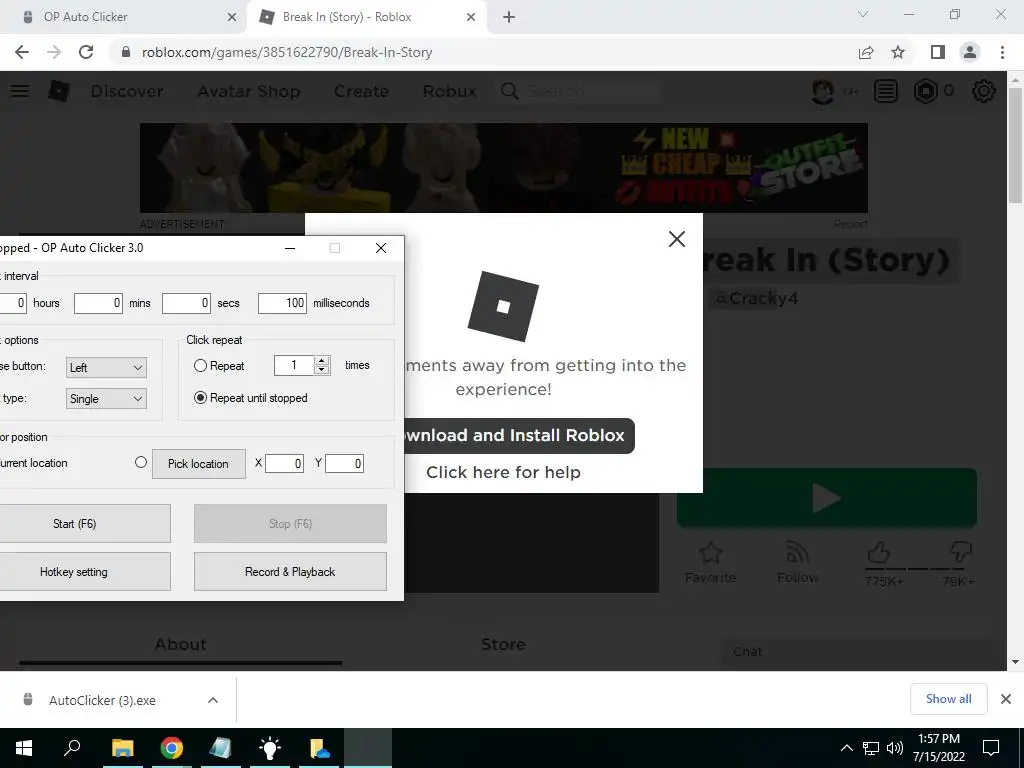This screenshot has height=768, width=1024.
Task: Open File Explorer from taskbar
Action: tap(122, 748)
